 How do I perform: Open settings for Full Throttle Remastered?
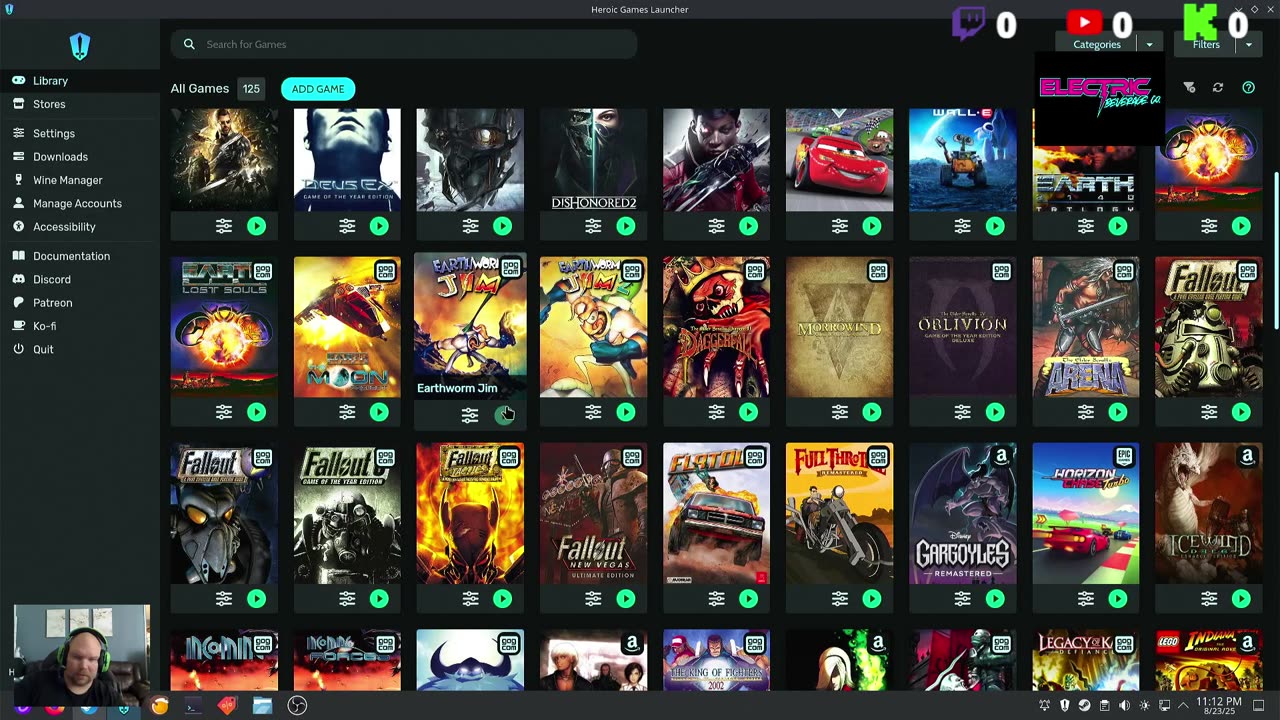click(839, 599)
